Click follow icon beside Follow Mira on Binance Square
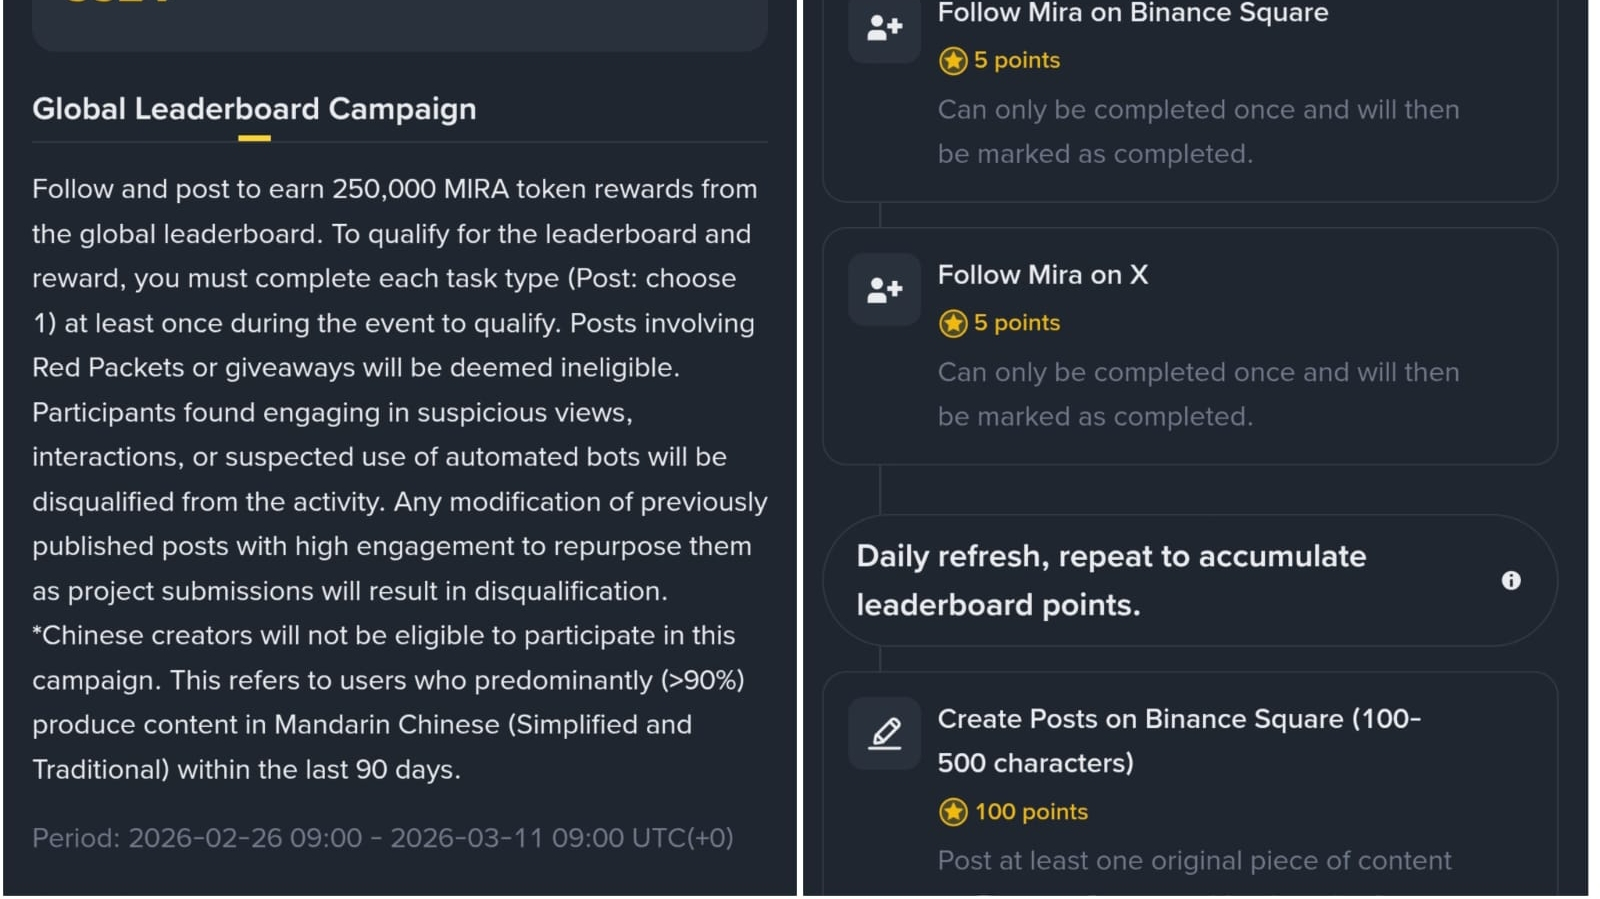The image size is (1600, 899). click(884, 28)
